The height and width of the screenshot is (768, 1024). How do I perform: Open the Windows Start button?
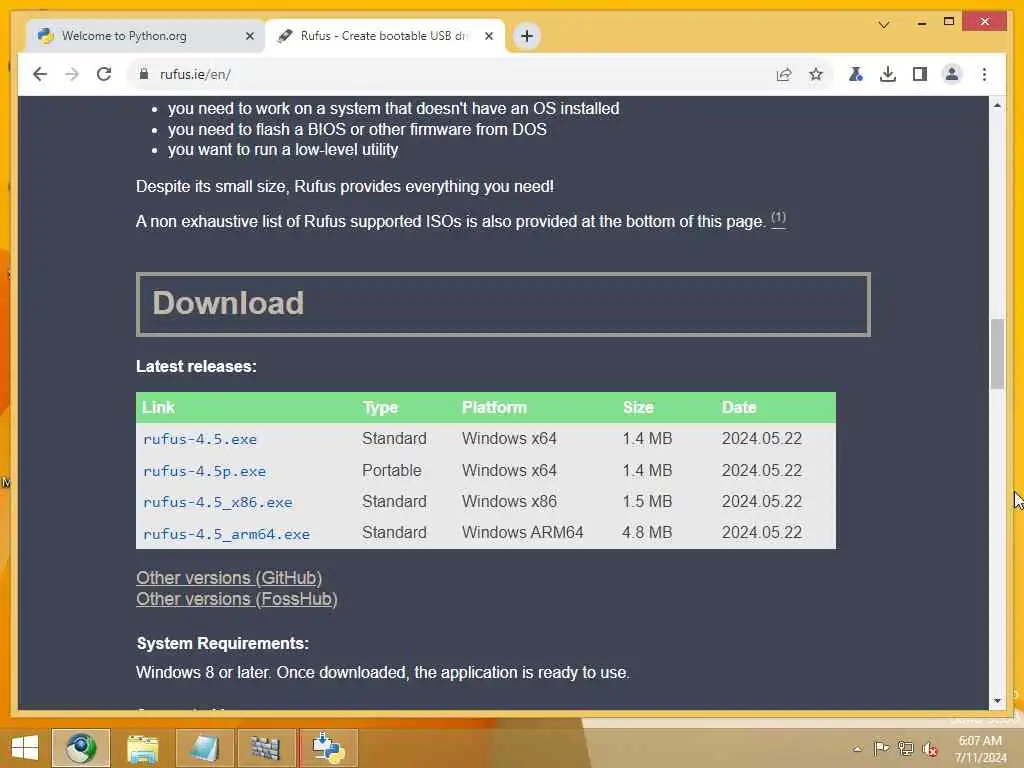25,748
